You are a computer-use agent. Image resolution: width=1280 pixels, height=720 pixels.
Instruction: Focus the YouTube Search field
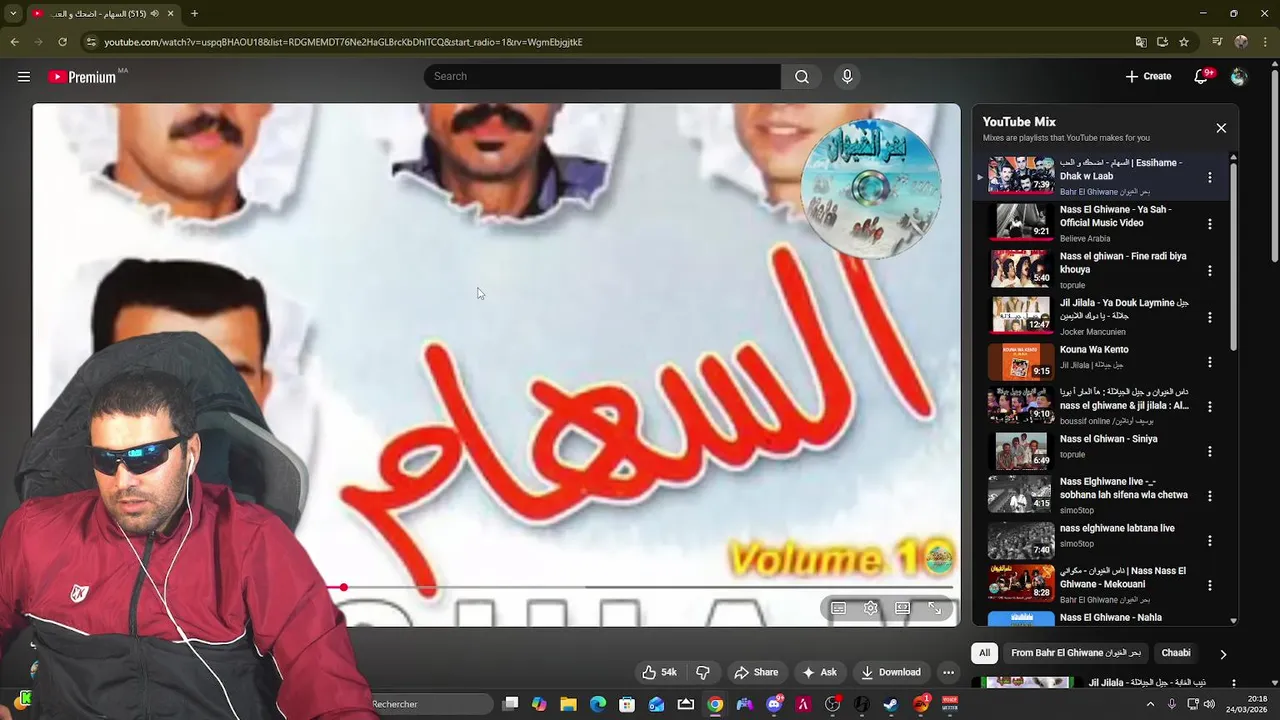pos(602,76)
